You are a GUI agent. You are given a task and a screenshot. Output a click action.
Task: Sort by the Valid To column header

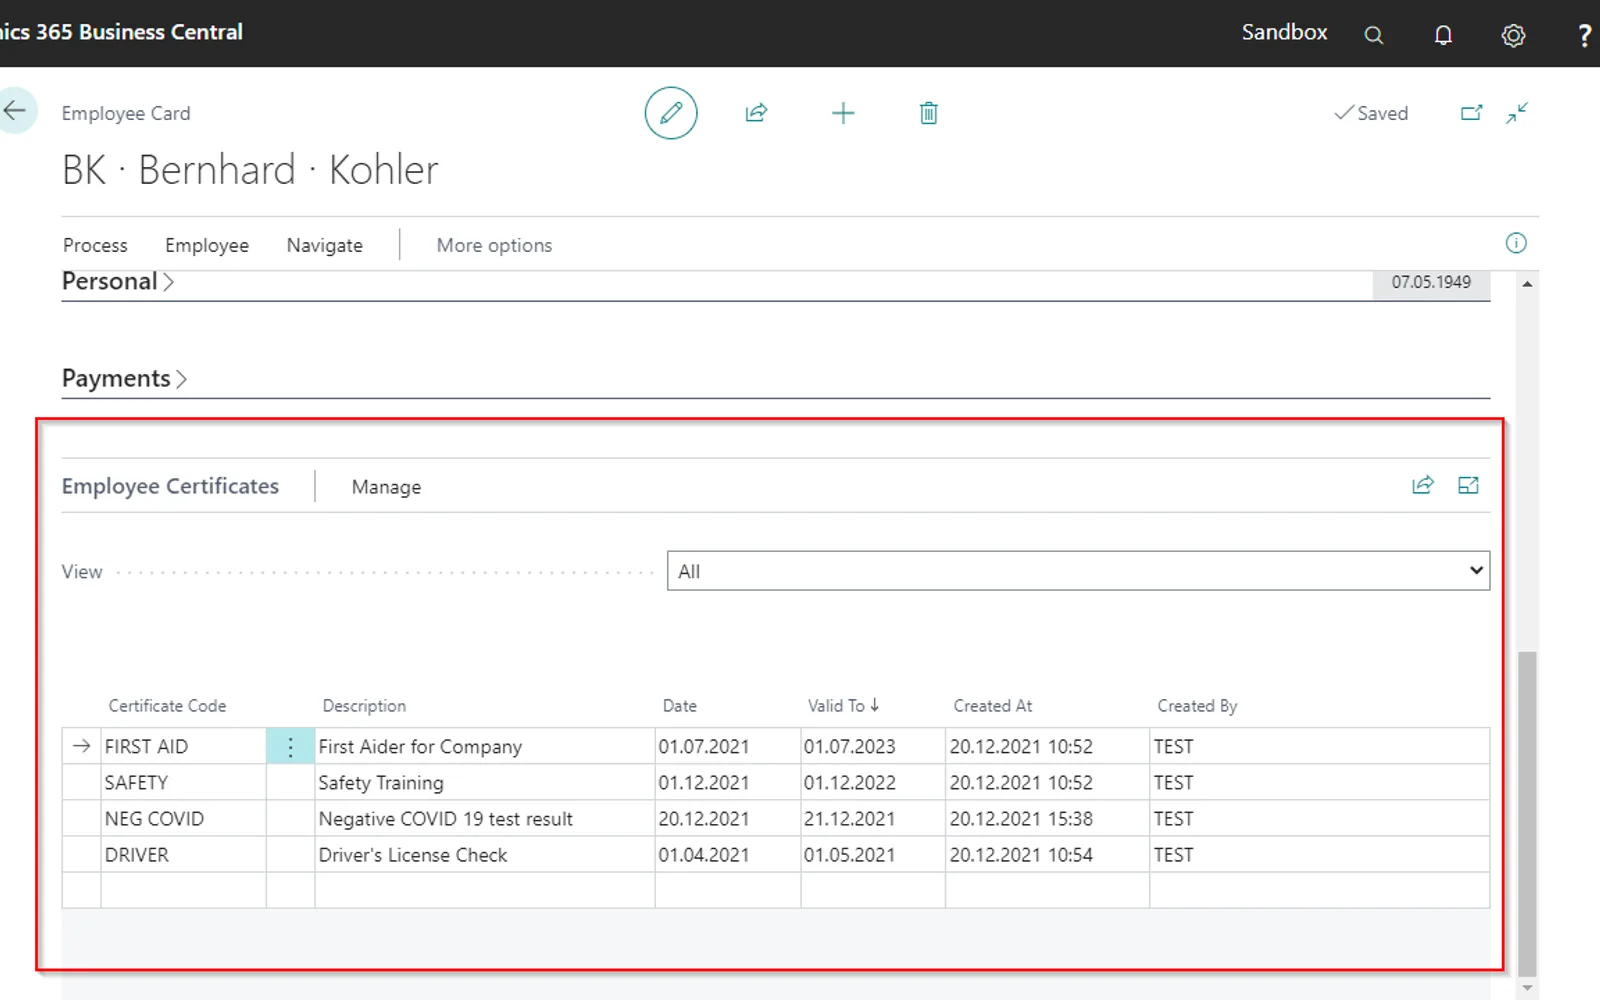pos(843,706)
